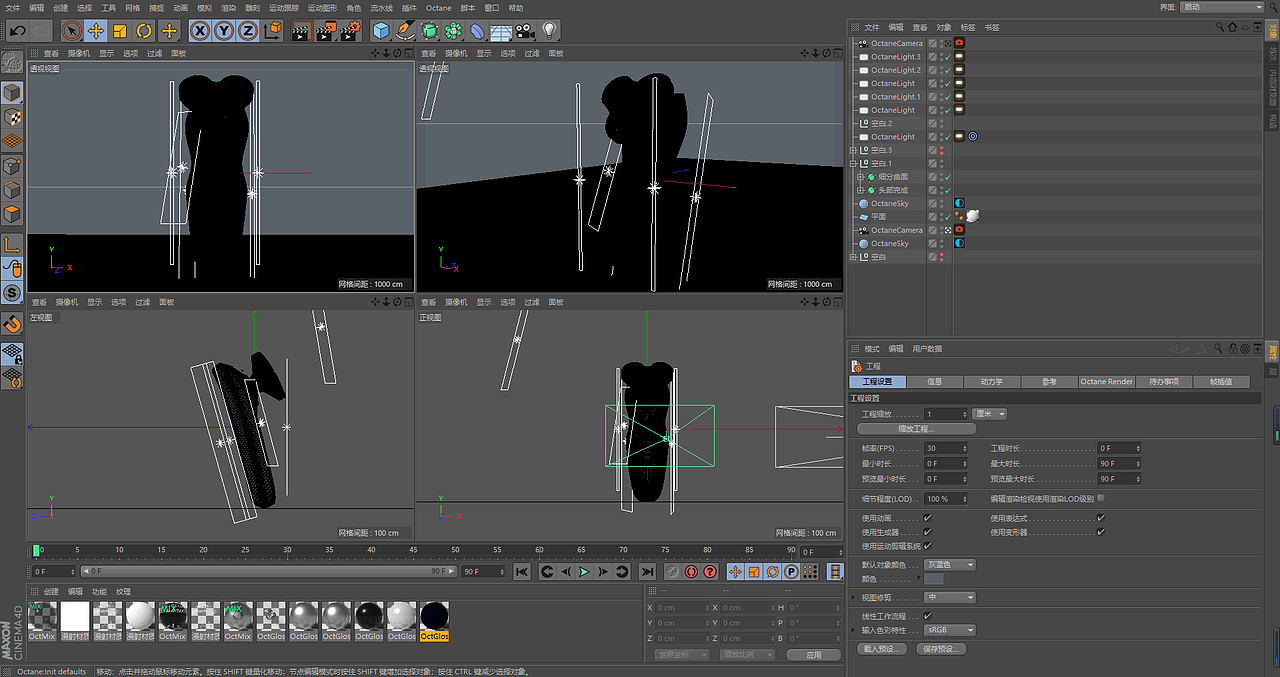The image size is (1280, 677).
Task: Open the 渲染 menu
Action: [228, 7]
